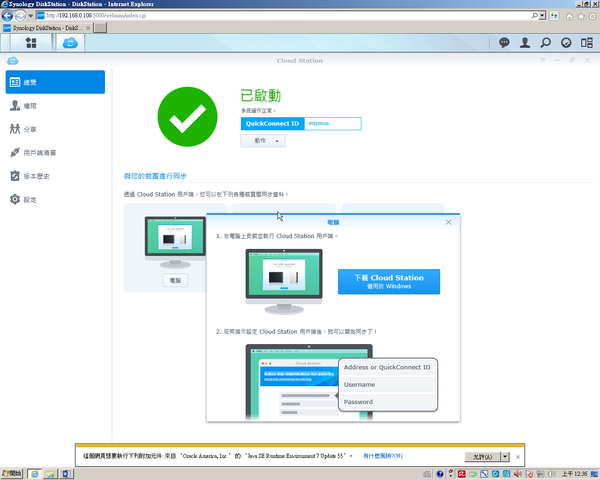The image size is (600, 480).
Task: Open the DSM search magnifier icon
Action: click(x=546, y=42)
